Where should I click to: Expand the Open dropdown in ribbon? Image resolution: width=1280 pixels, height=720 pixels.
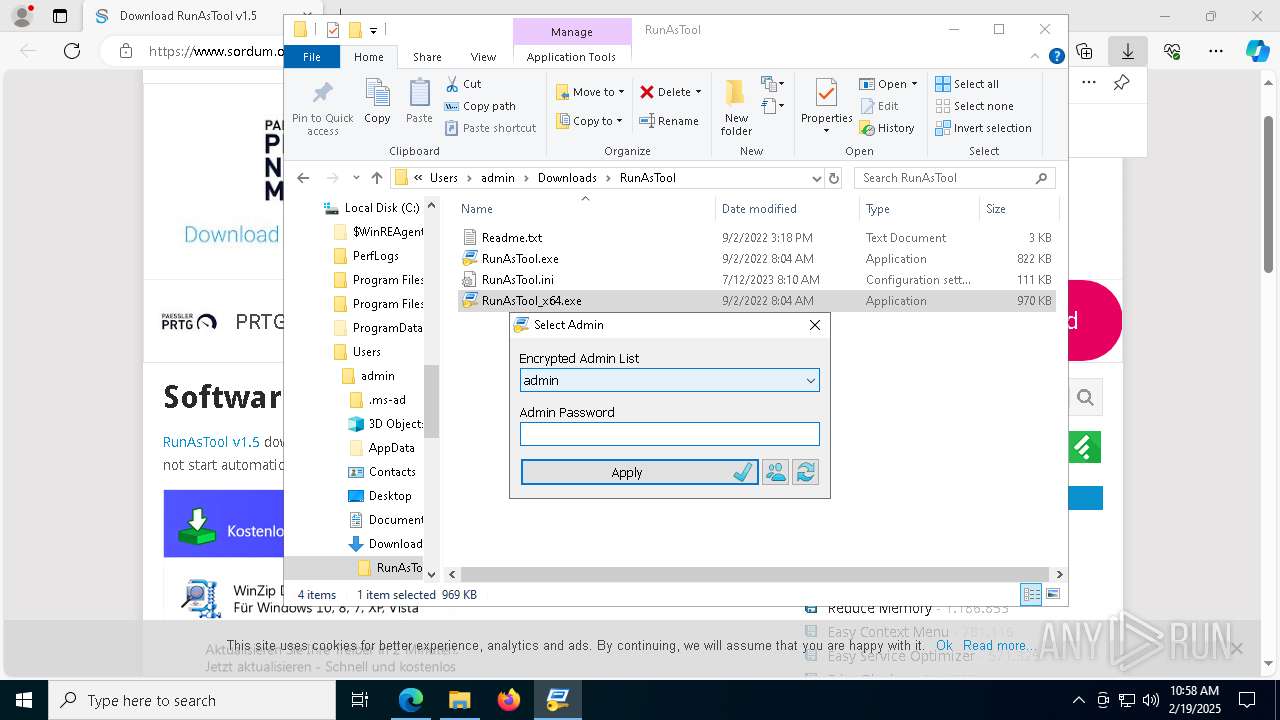(x=914, y=84)
